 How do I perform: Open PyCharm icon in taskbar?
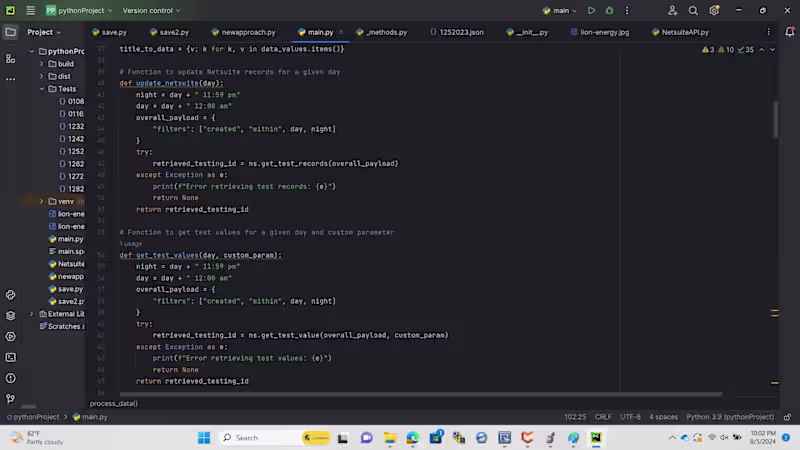point(596,438)
